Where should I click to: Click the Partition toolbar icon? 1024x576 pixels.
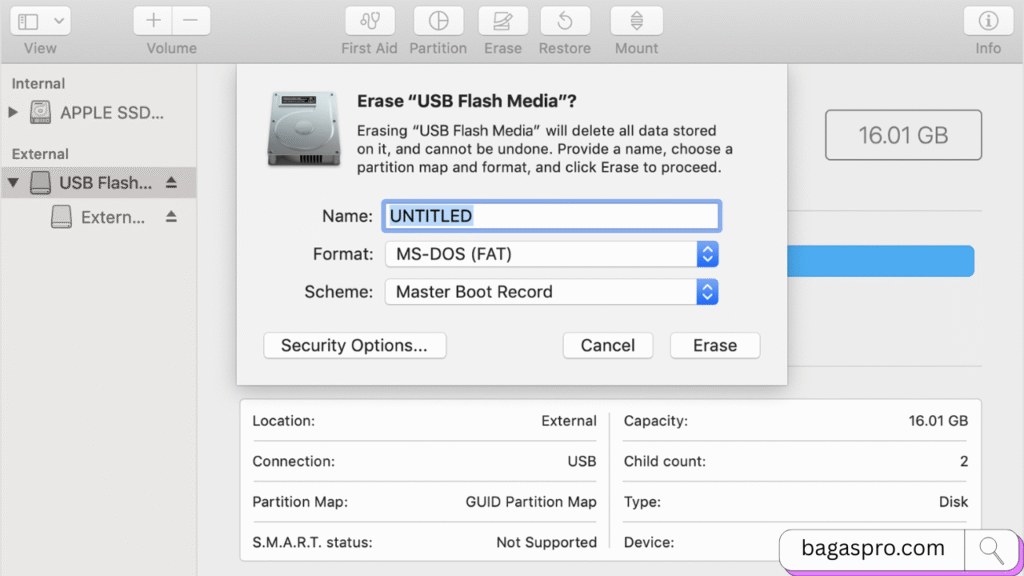click(x=438, y=21)
